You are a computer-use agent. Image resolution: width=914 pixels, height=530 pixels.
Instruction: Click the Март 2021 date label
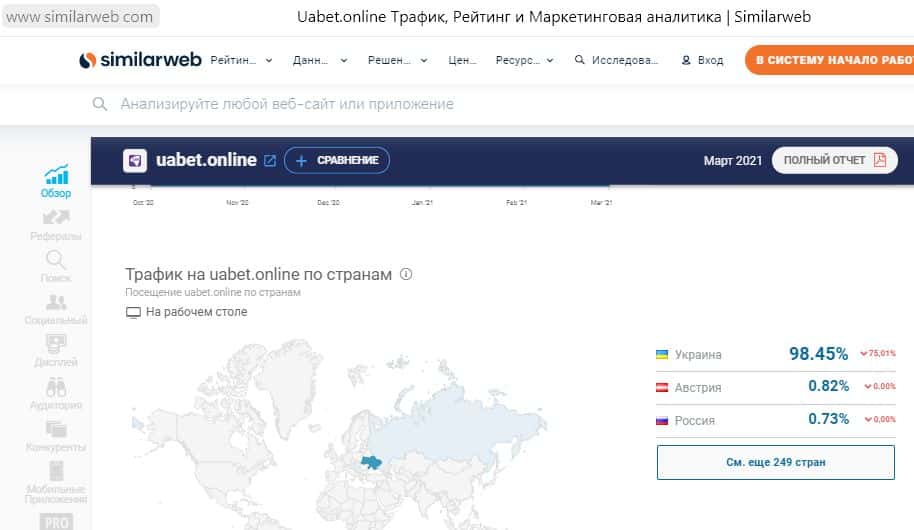(x=733, y=160)
